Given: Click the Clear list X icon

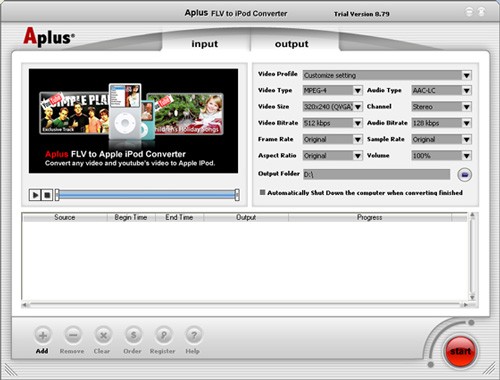Looking at the screenshot, I should [103, 335].
